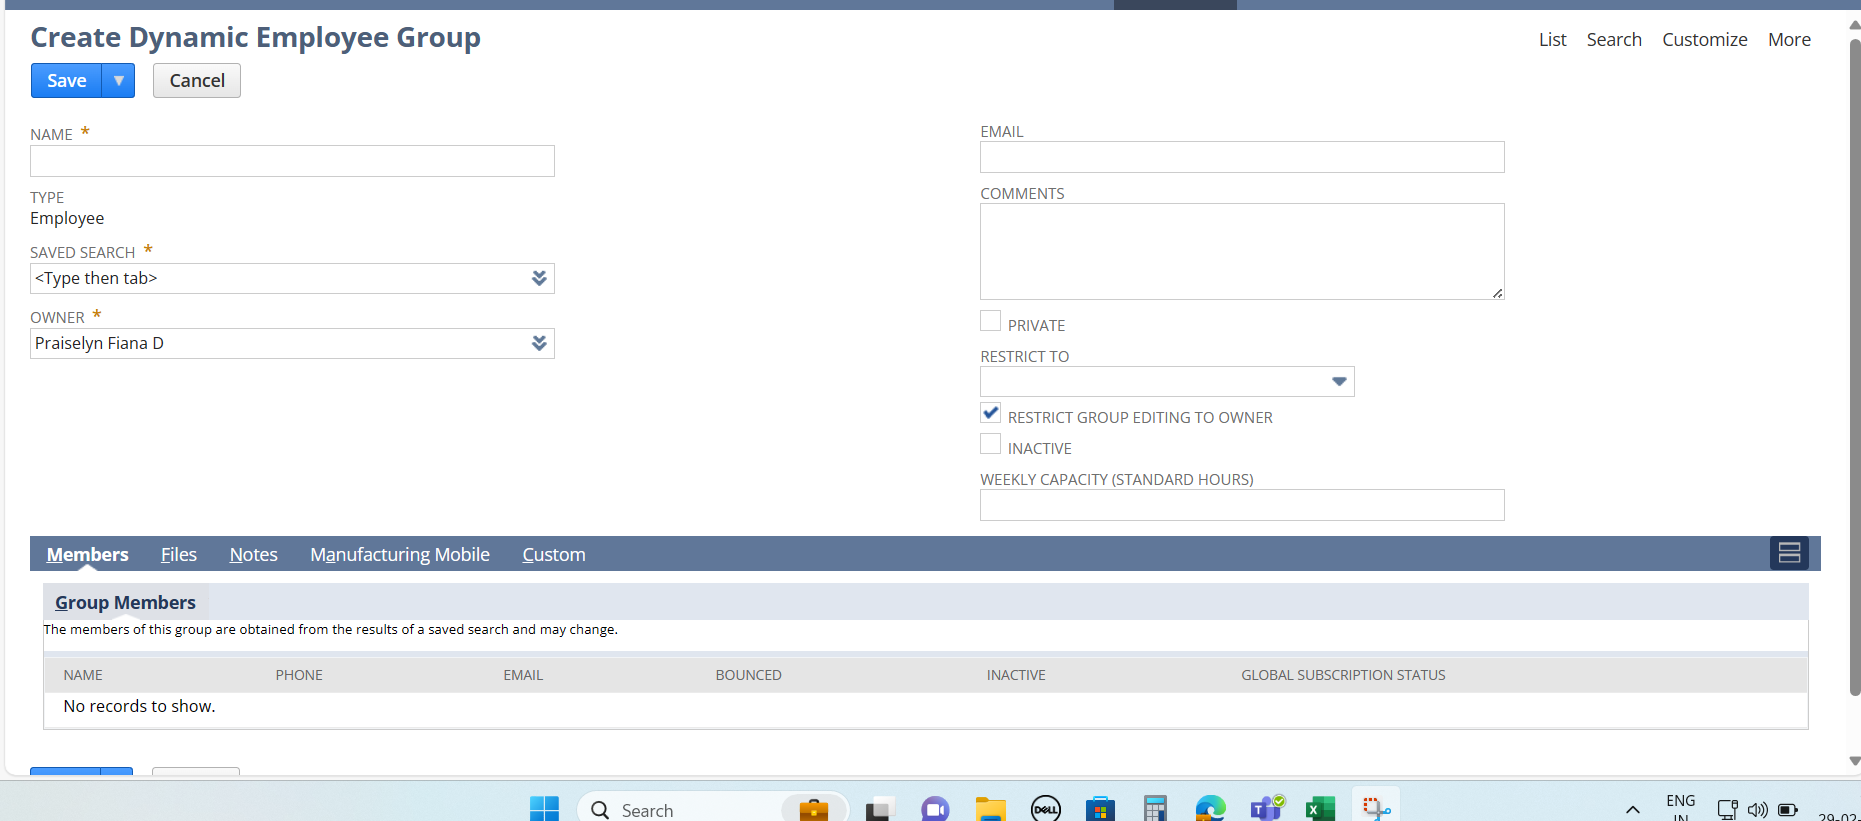This screenshot has width=1861, height=821.
Task: Open Microsoft Teams in the taskbar
Action: click(1266, 808)
